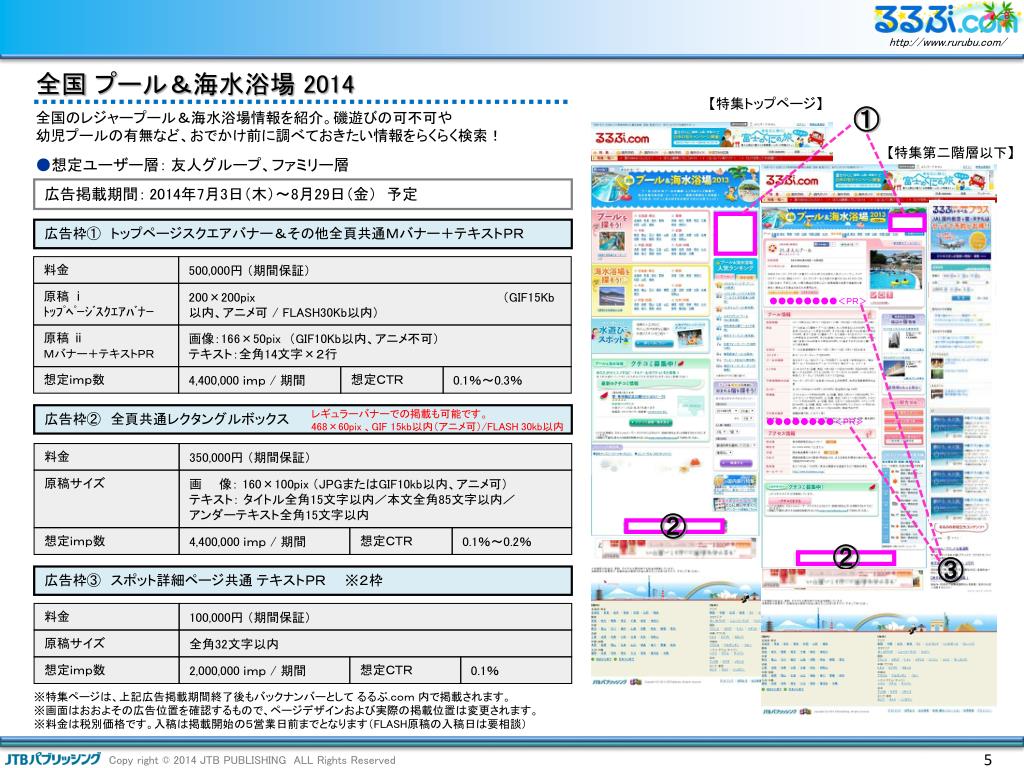Click the JTBパブリッシング logo in the footer

coord(51,759)
